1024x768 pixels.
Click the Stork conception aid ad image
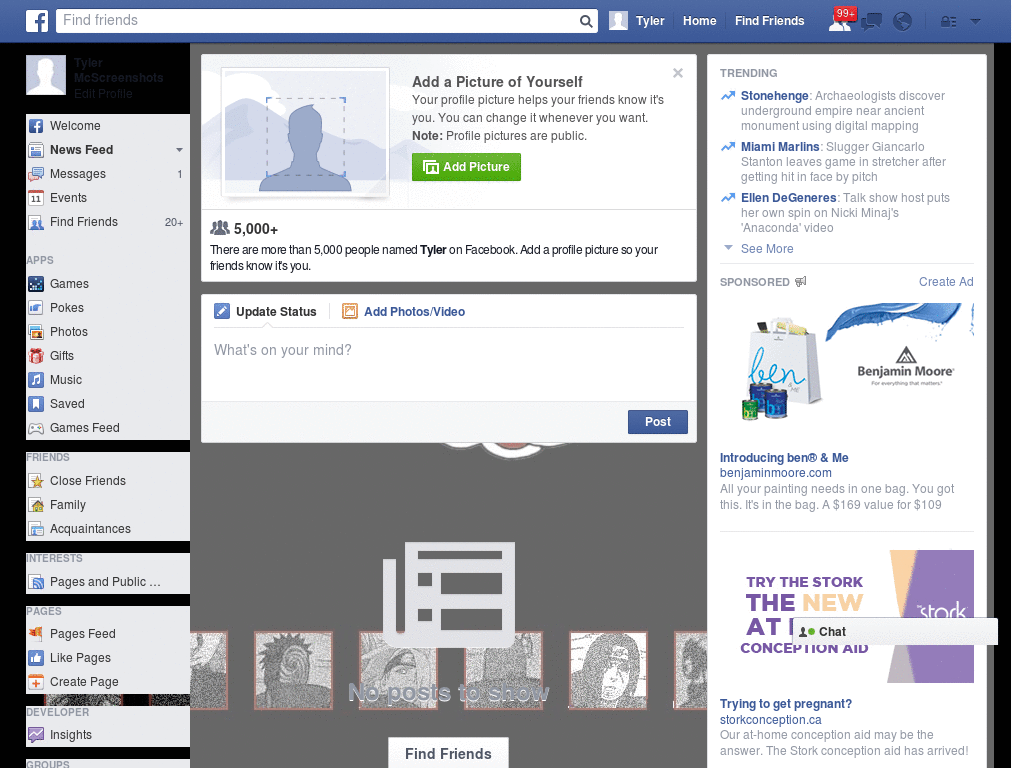tap(846, 616)
